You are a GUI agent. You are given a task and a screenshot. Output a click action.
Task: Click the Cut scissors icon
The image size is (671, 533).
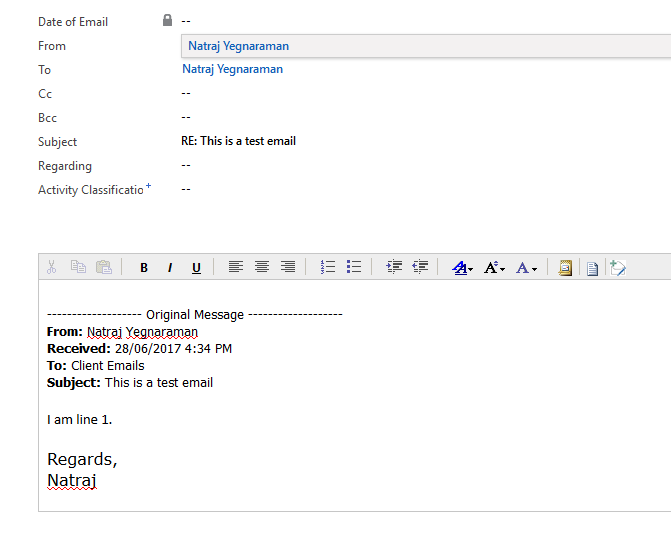tap(51, 267)
